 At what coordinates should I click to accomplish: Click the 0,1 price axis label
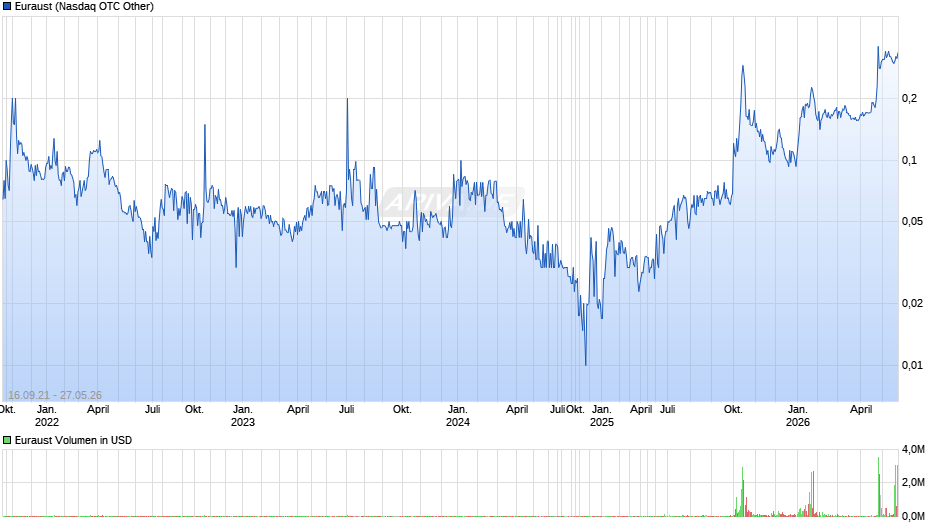tap(909, 160)
